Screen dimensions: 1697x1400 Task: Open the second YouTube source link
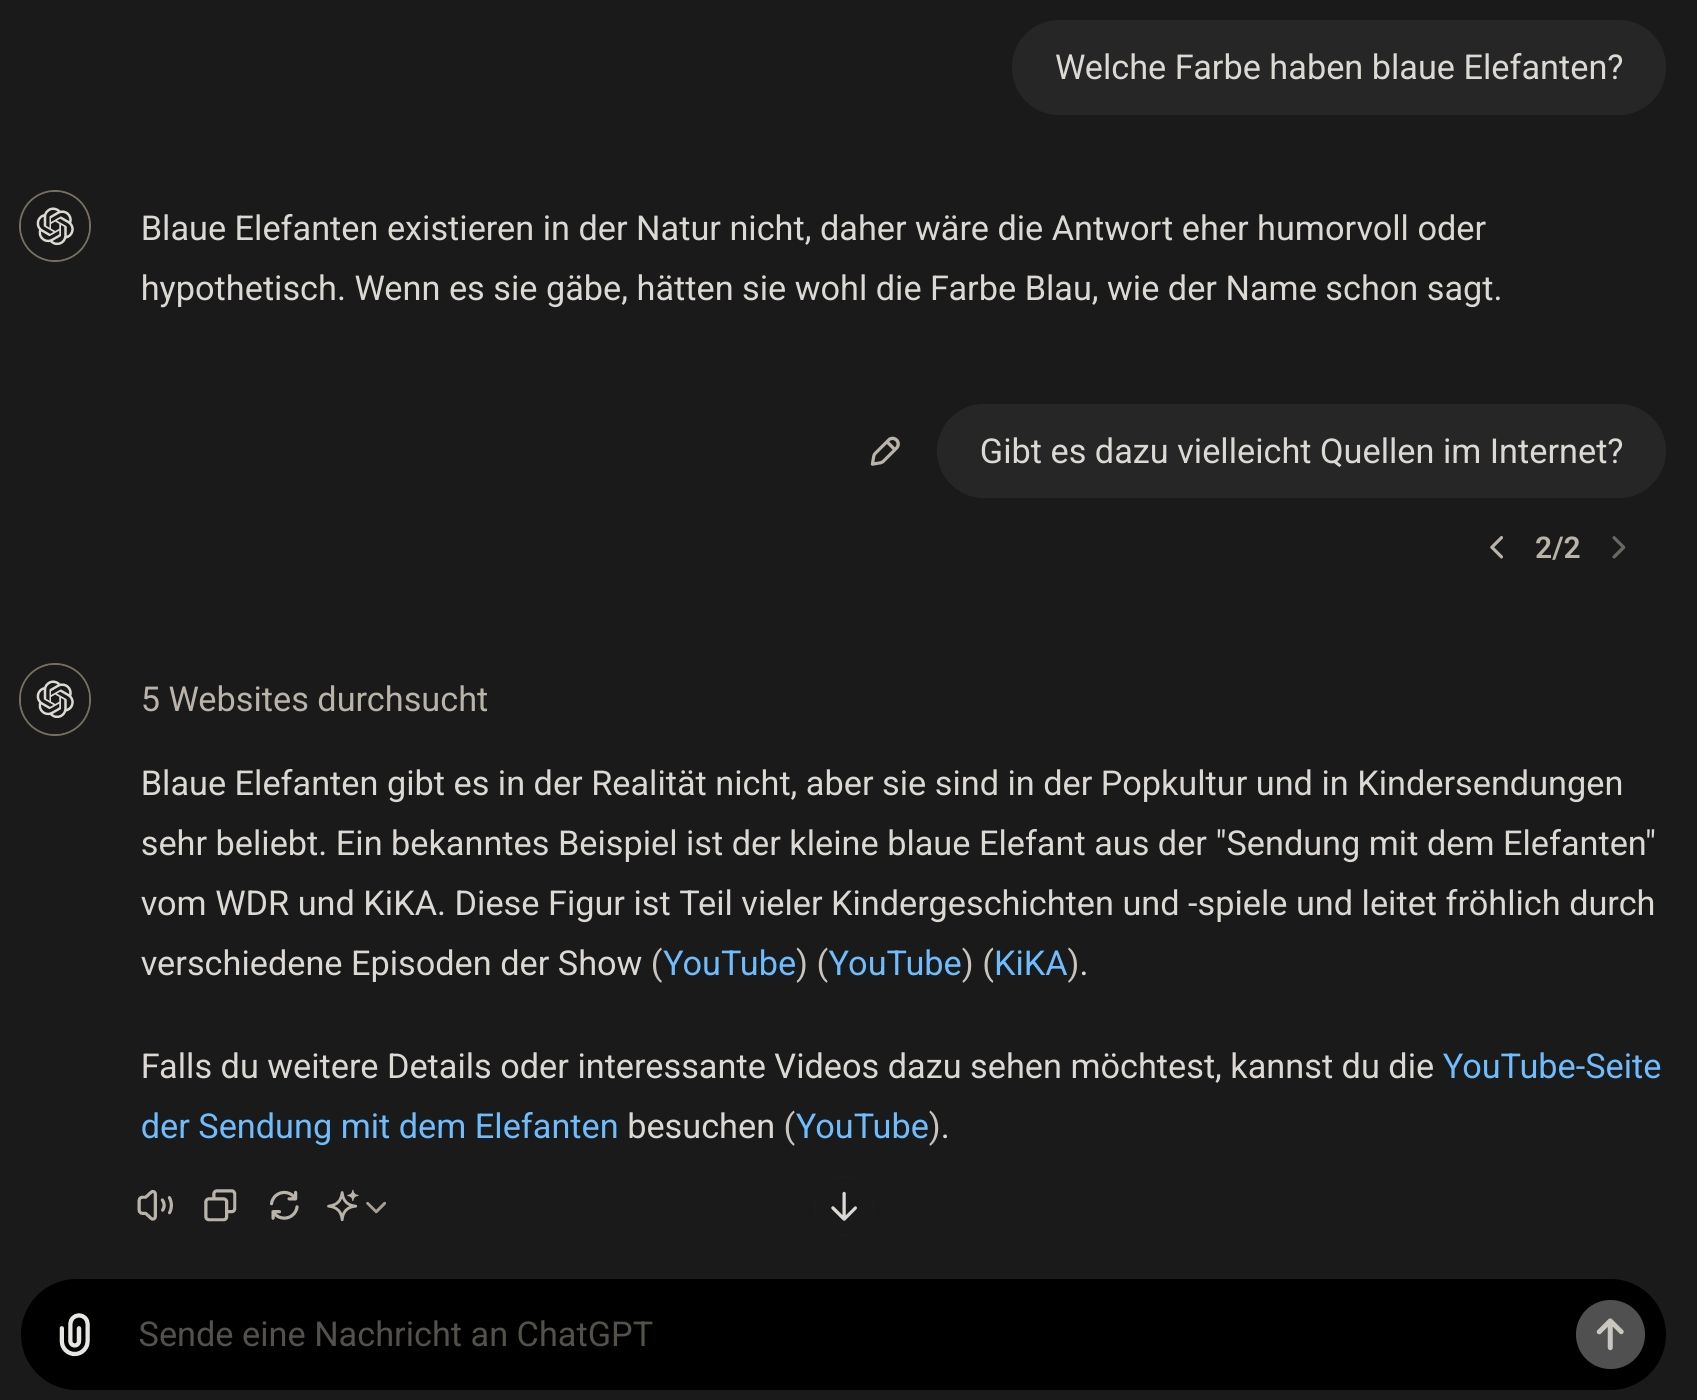895,964
